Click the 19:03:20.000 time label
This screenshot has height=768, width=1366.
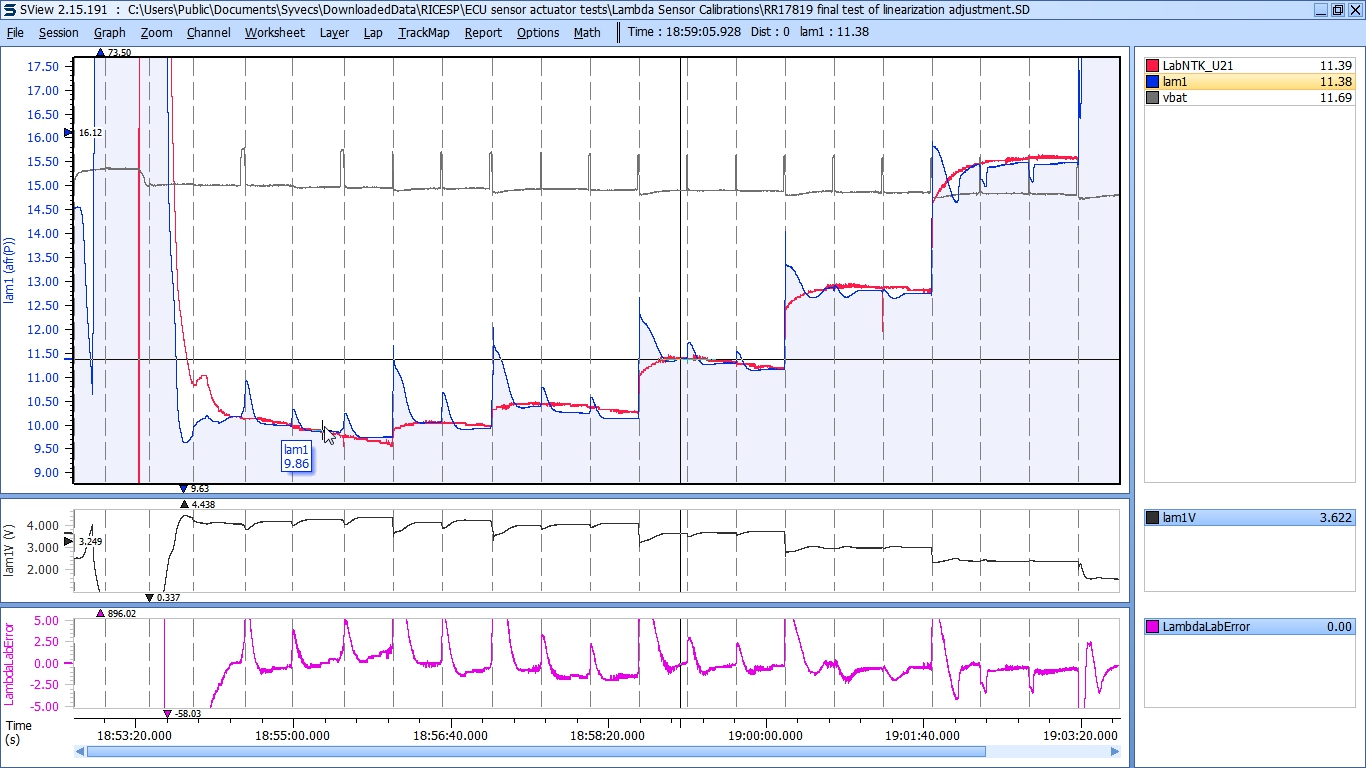(x=1080, y=734)
